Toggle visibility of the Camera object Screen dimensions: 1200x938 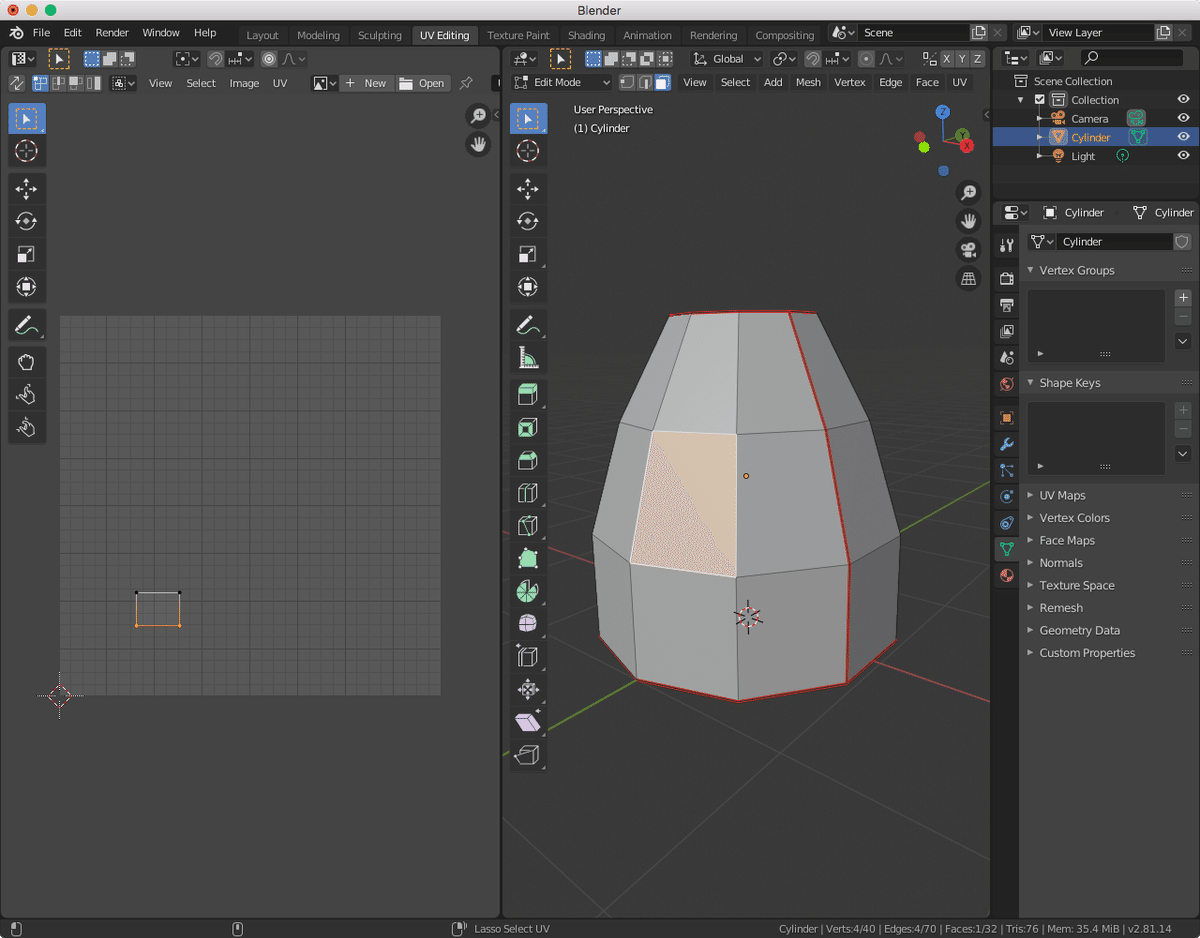click(1183, 118)
